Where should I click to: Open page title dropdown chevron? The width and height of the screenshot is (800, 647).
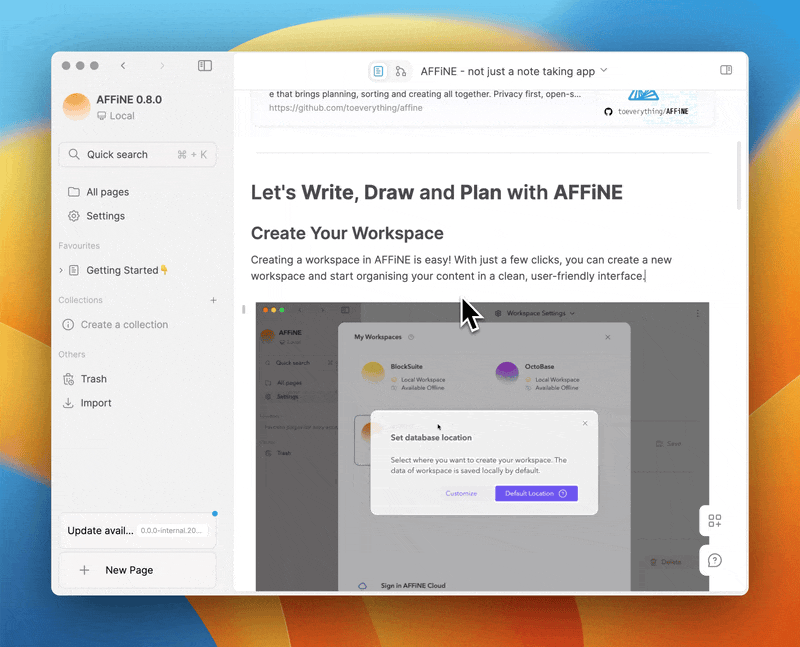(x=604, y=70)
